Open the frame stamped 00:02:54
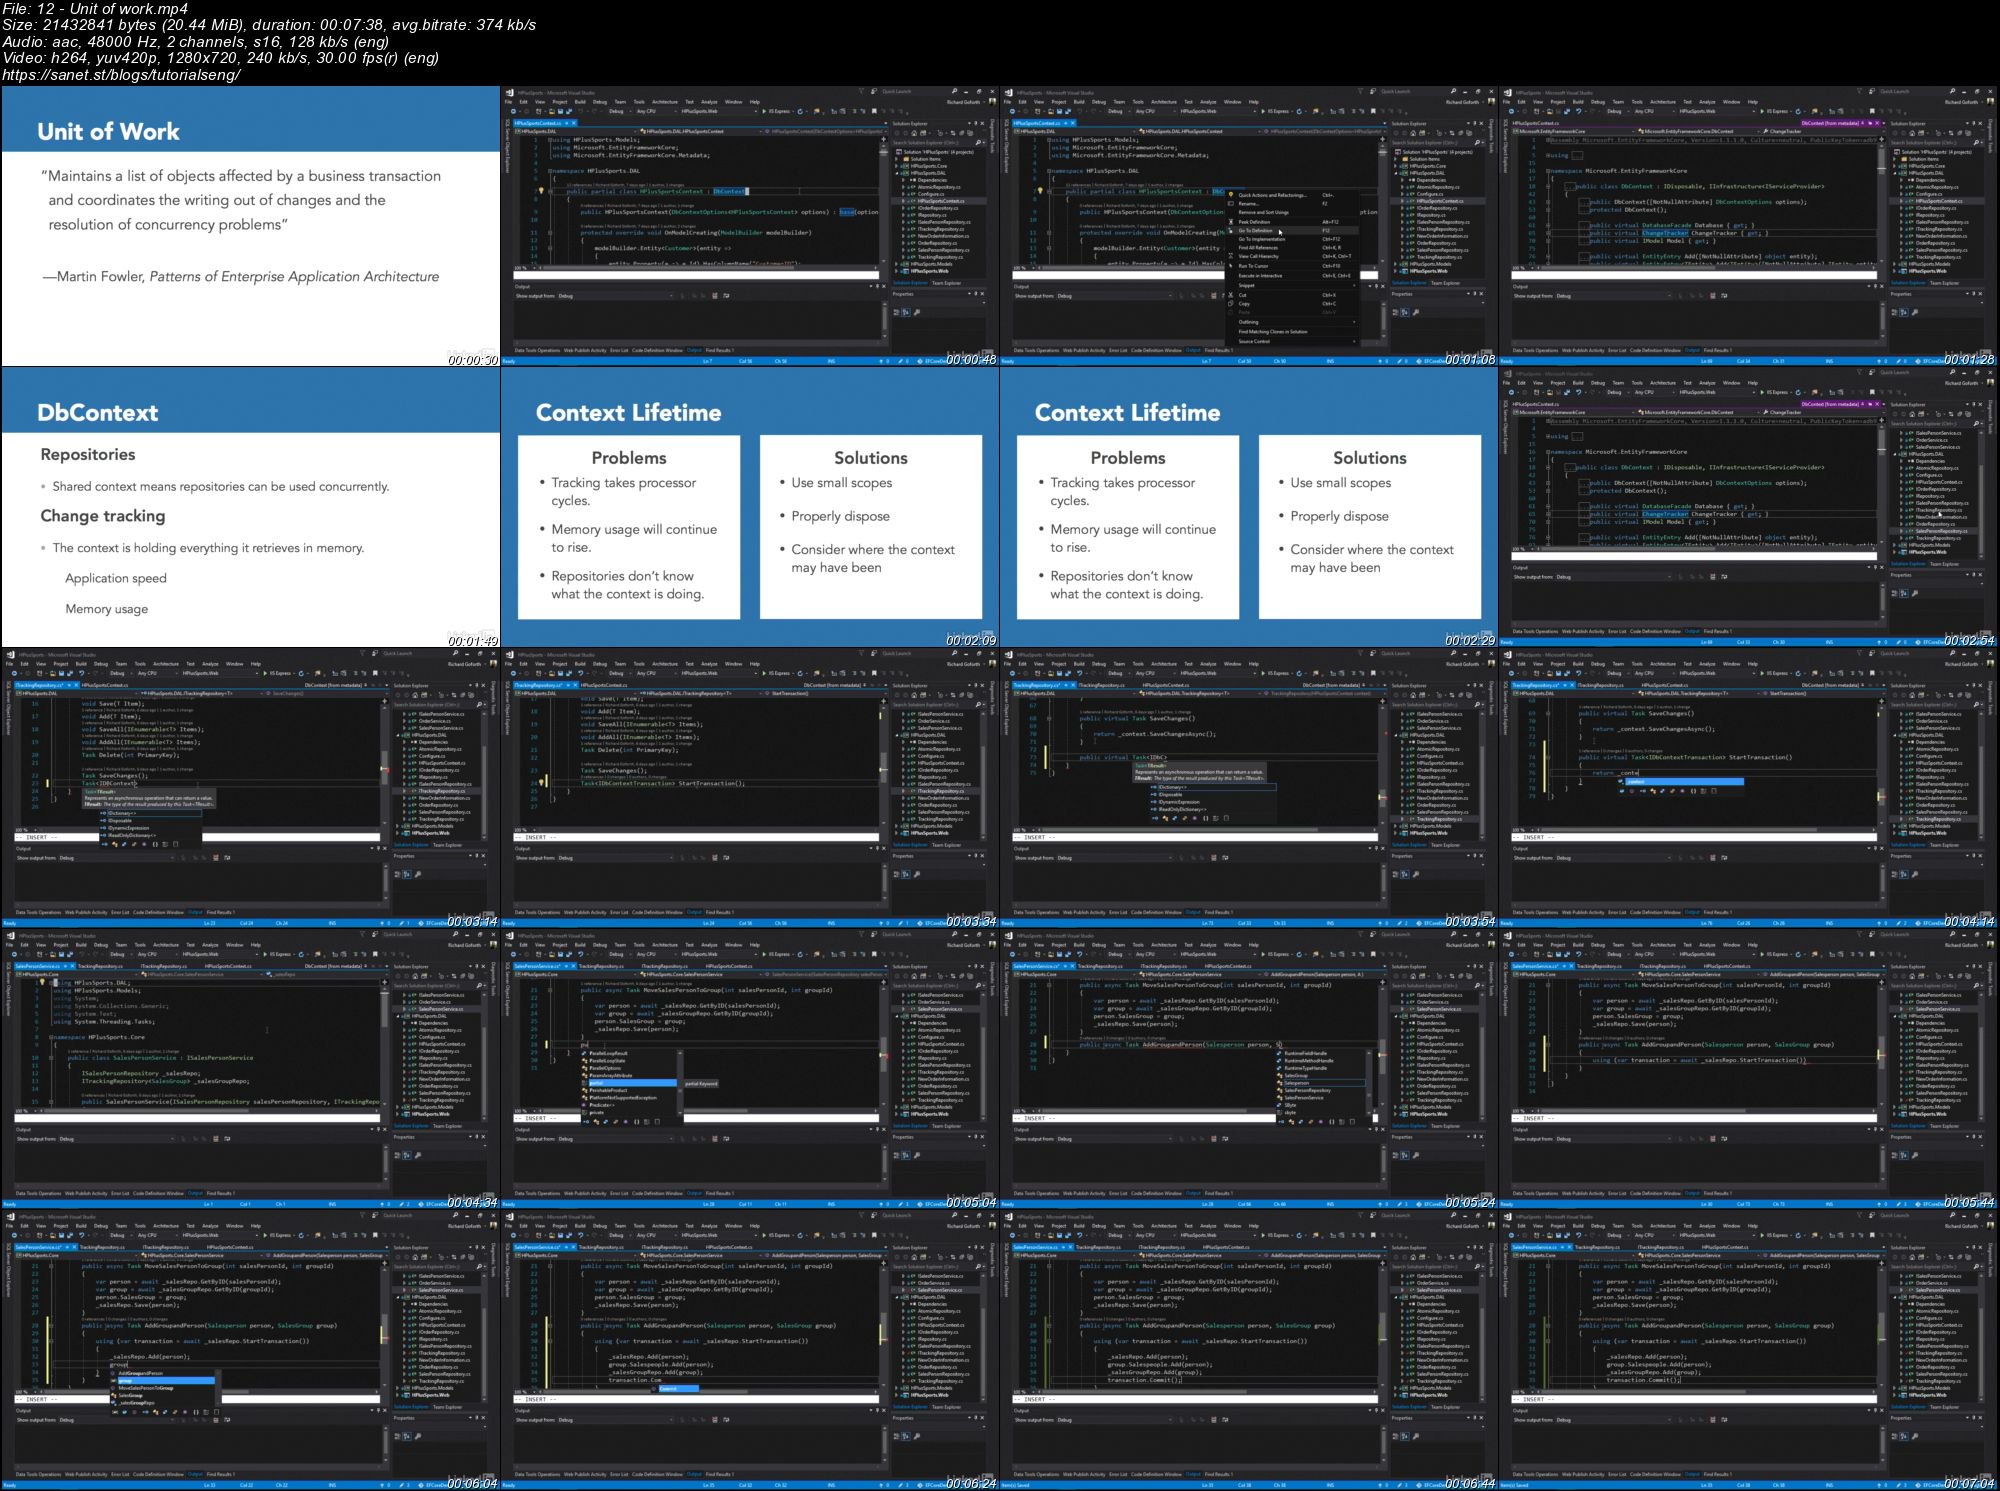 tap(1749, 507)
